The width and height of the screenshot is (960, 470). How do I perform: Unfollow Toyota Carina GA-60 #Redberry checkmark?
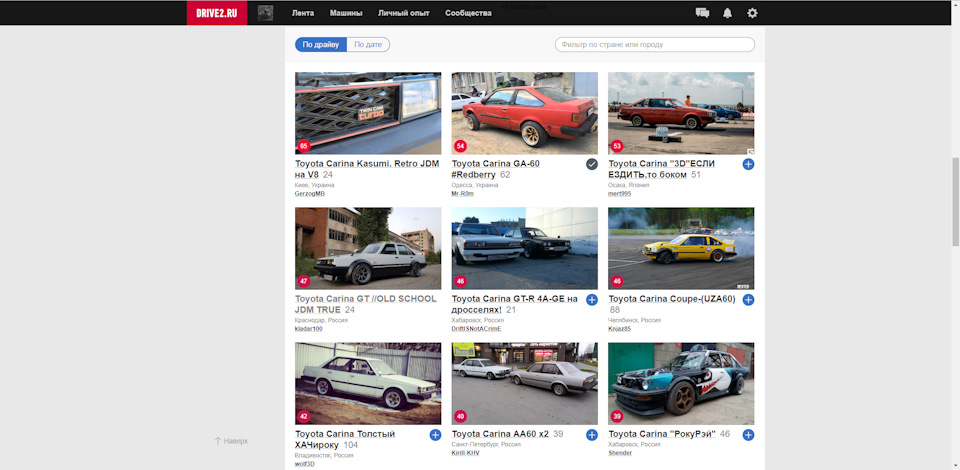tap(591, 164)
